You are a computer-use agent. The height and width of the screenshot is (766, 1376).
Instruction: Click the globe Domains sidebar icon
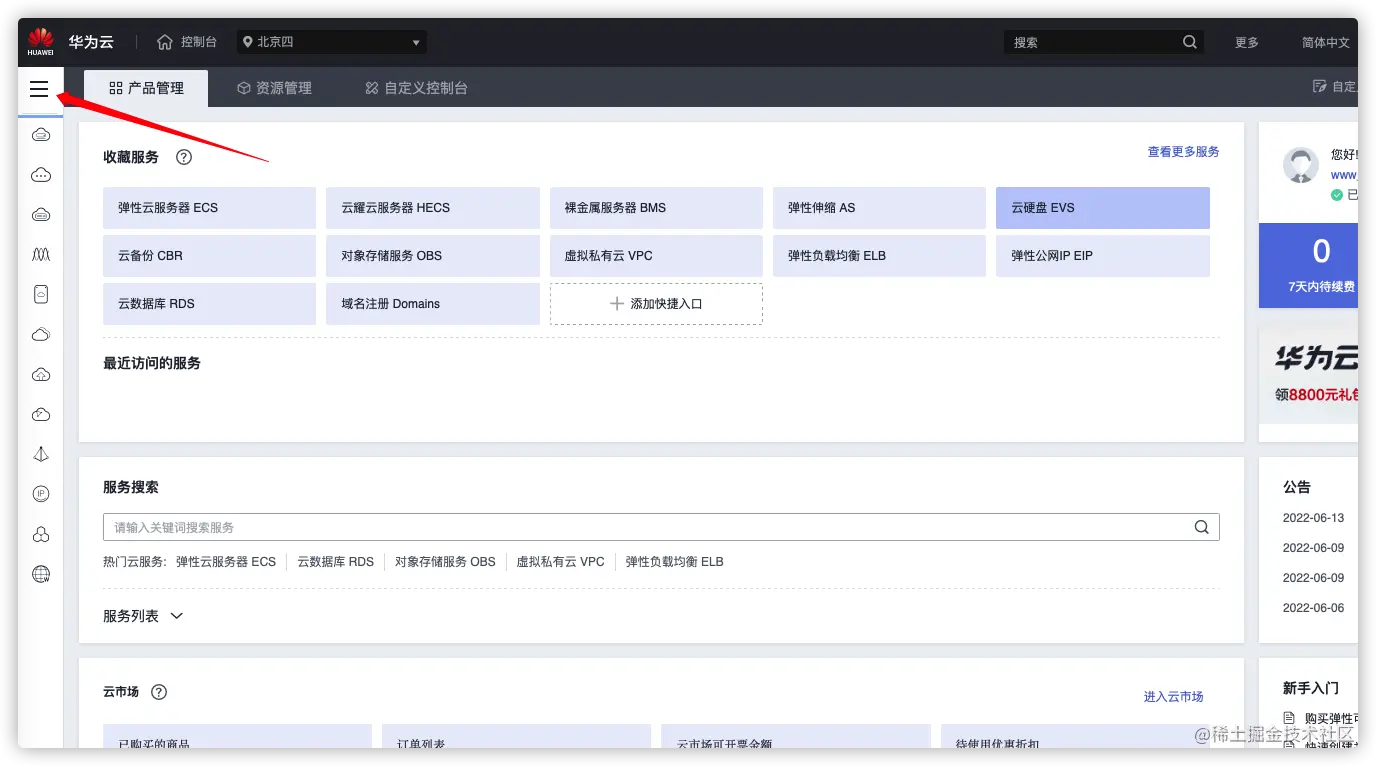coord(41,575)
